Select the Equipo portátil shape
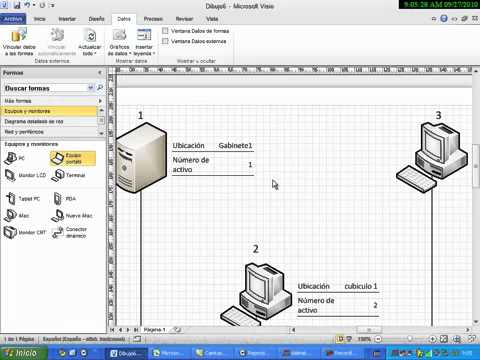 point(73,158)
